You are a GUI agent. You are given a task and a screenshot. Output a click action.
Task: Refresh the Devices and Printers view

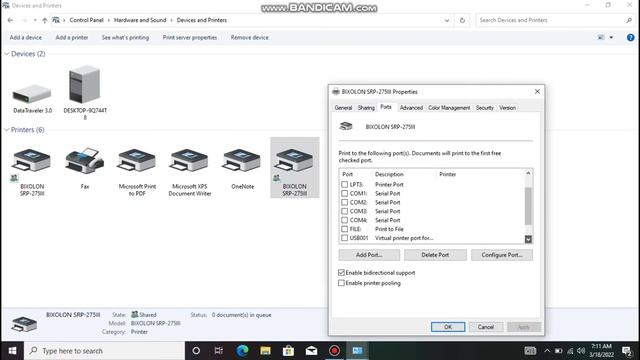(x=462, y=20)
